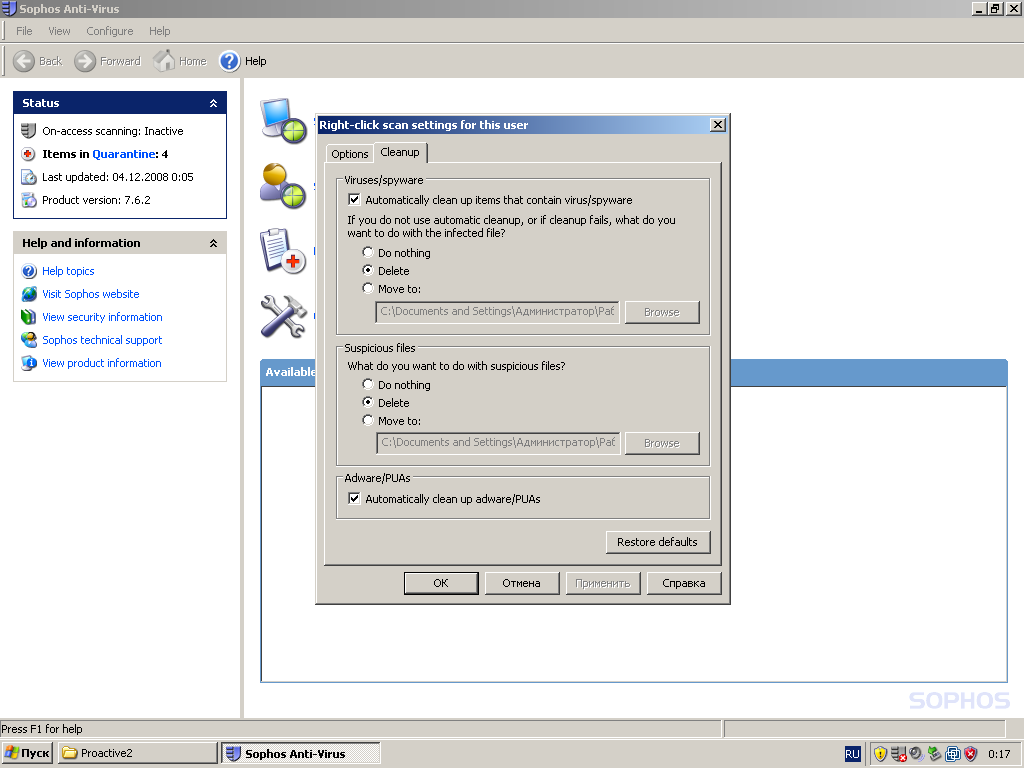
Task: Click Sophos Anti-Virus taskbar button
Action: point(300,753)
